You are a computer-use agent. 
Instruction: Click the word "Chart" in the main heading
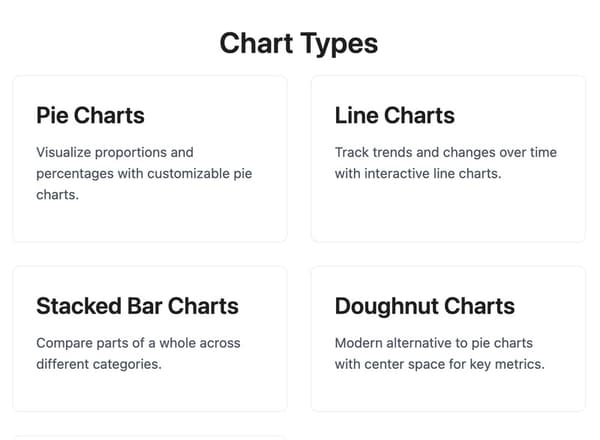pos(256,44)
